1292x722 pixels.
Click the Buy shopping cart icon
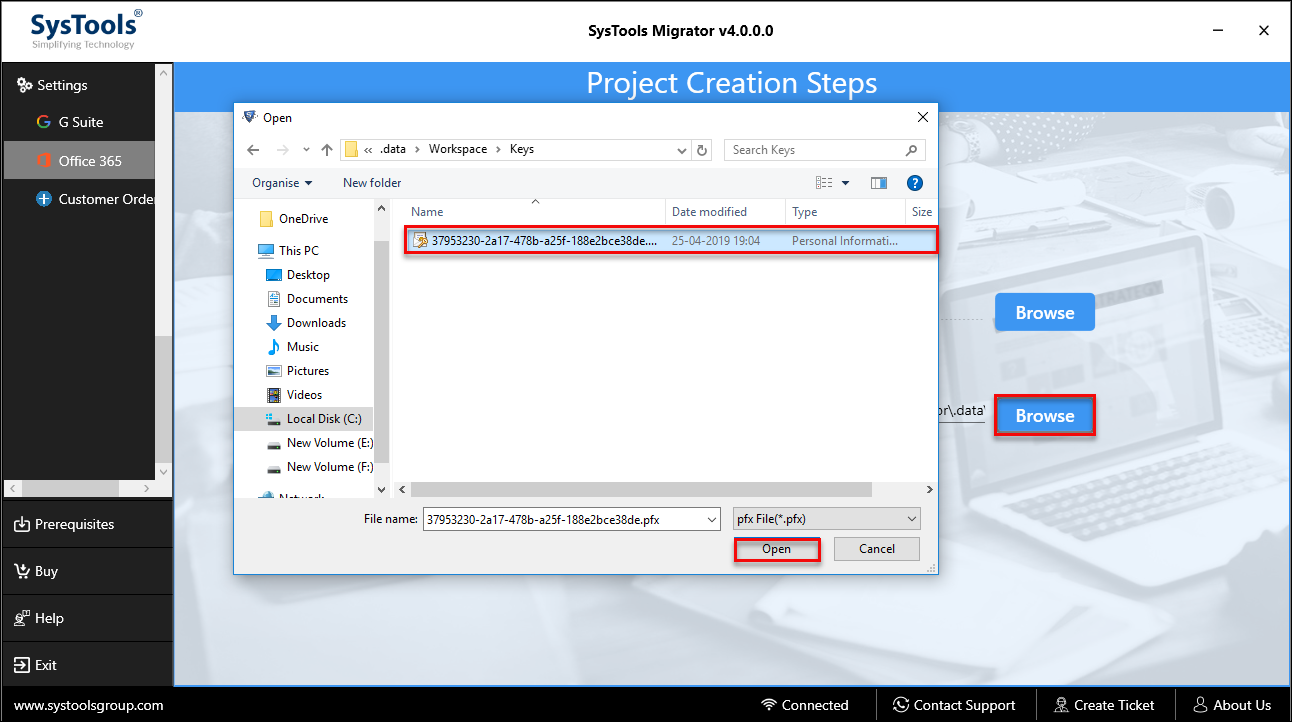click(22, 571)
